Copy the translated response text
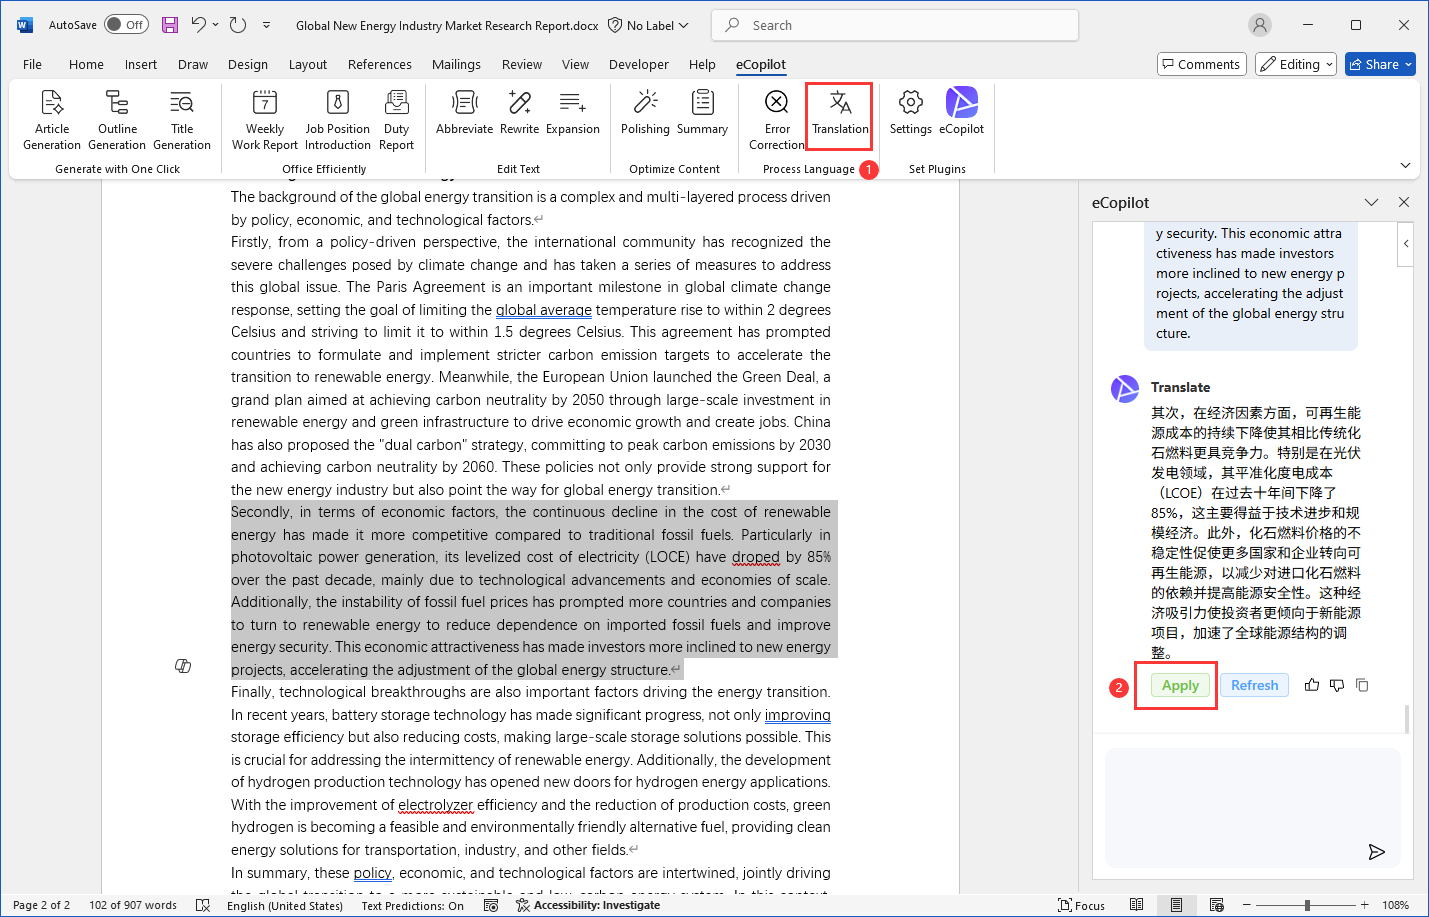Viewport: 1429px width, 917px height. [x=1362, y=685]
